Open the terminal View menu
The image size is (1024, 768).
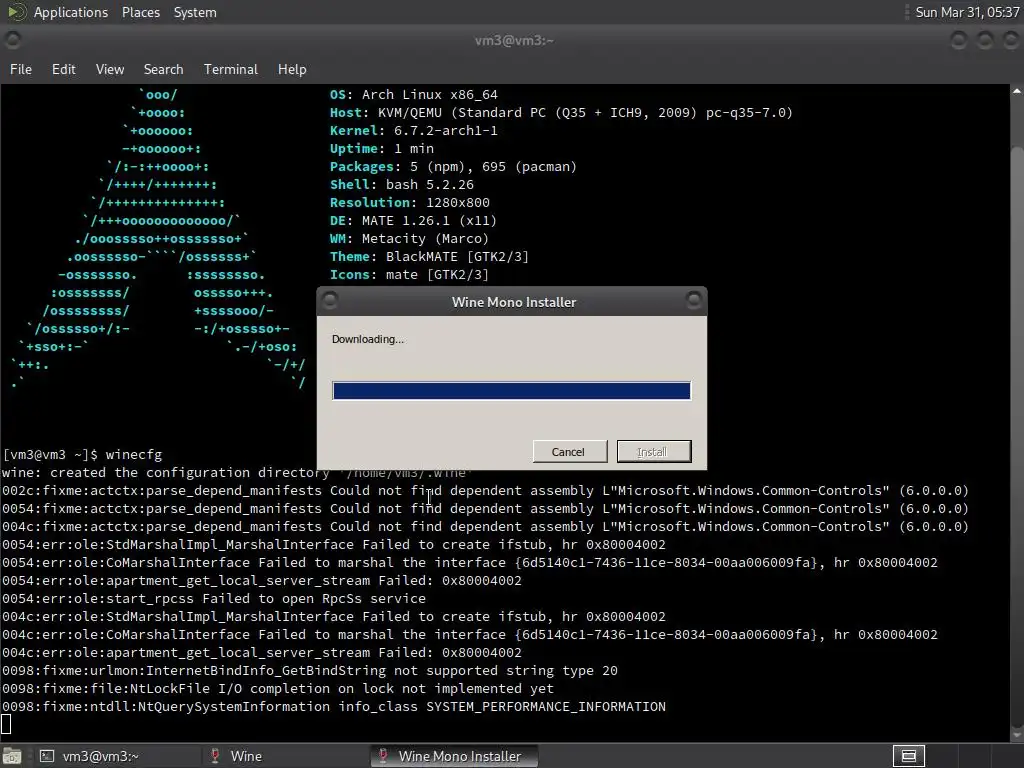point(110,69)
